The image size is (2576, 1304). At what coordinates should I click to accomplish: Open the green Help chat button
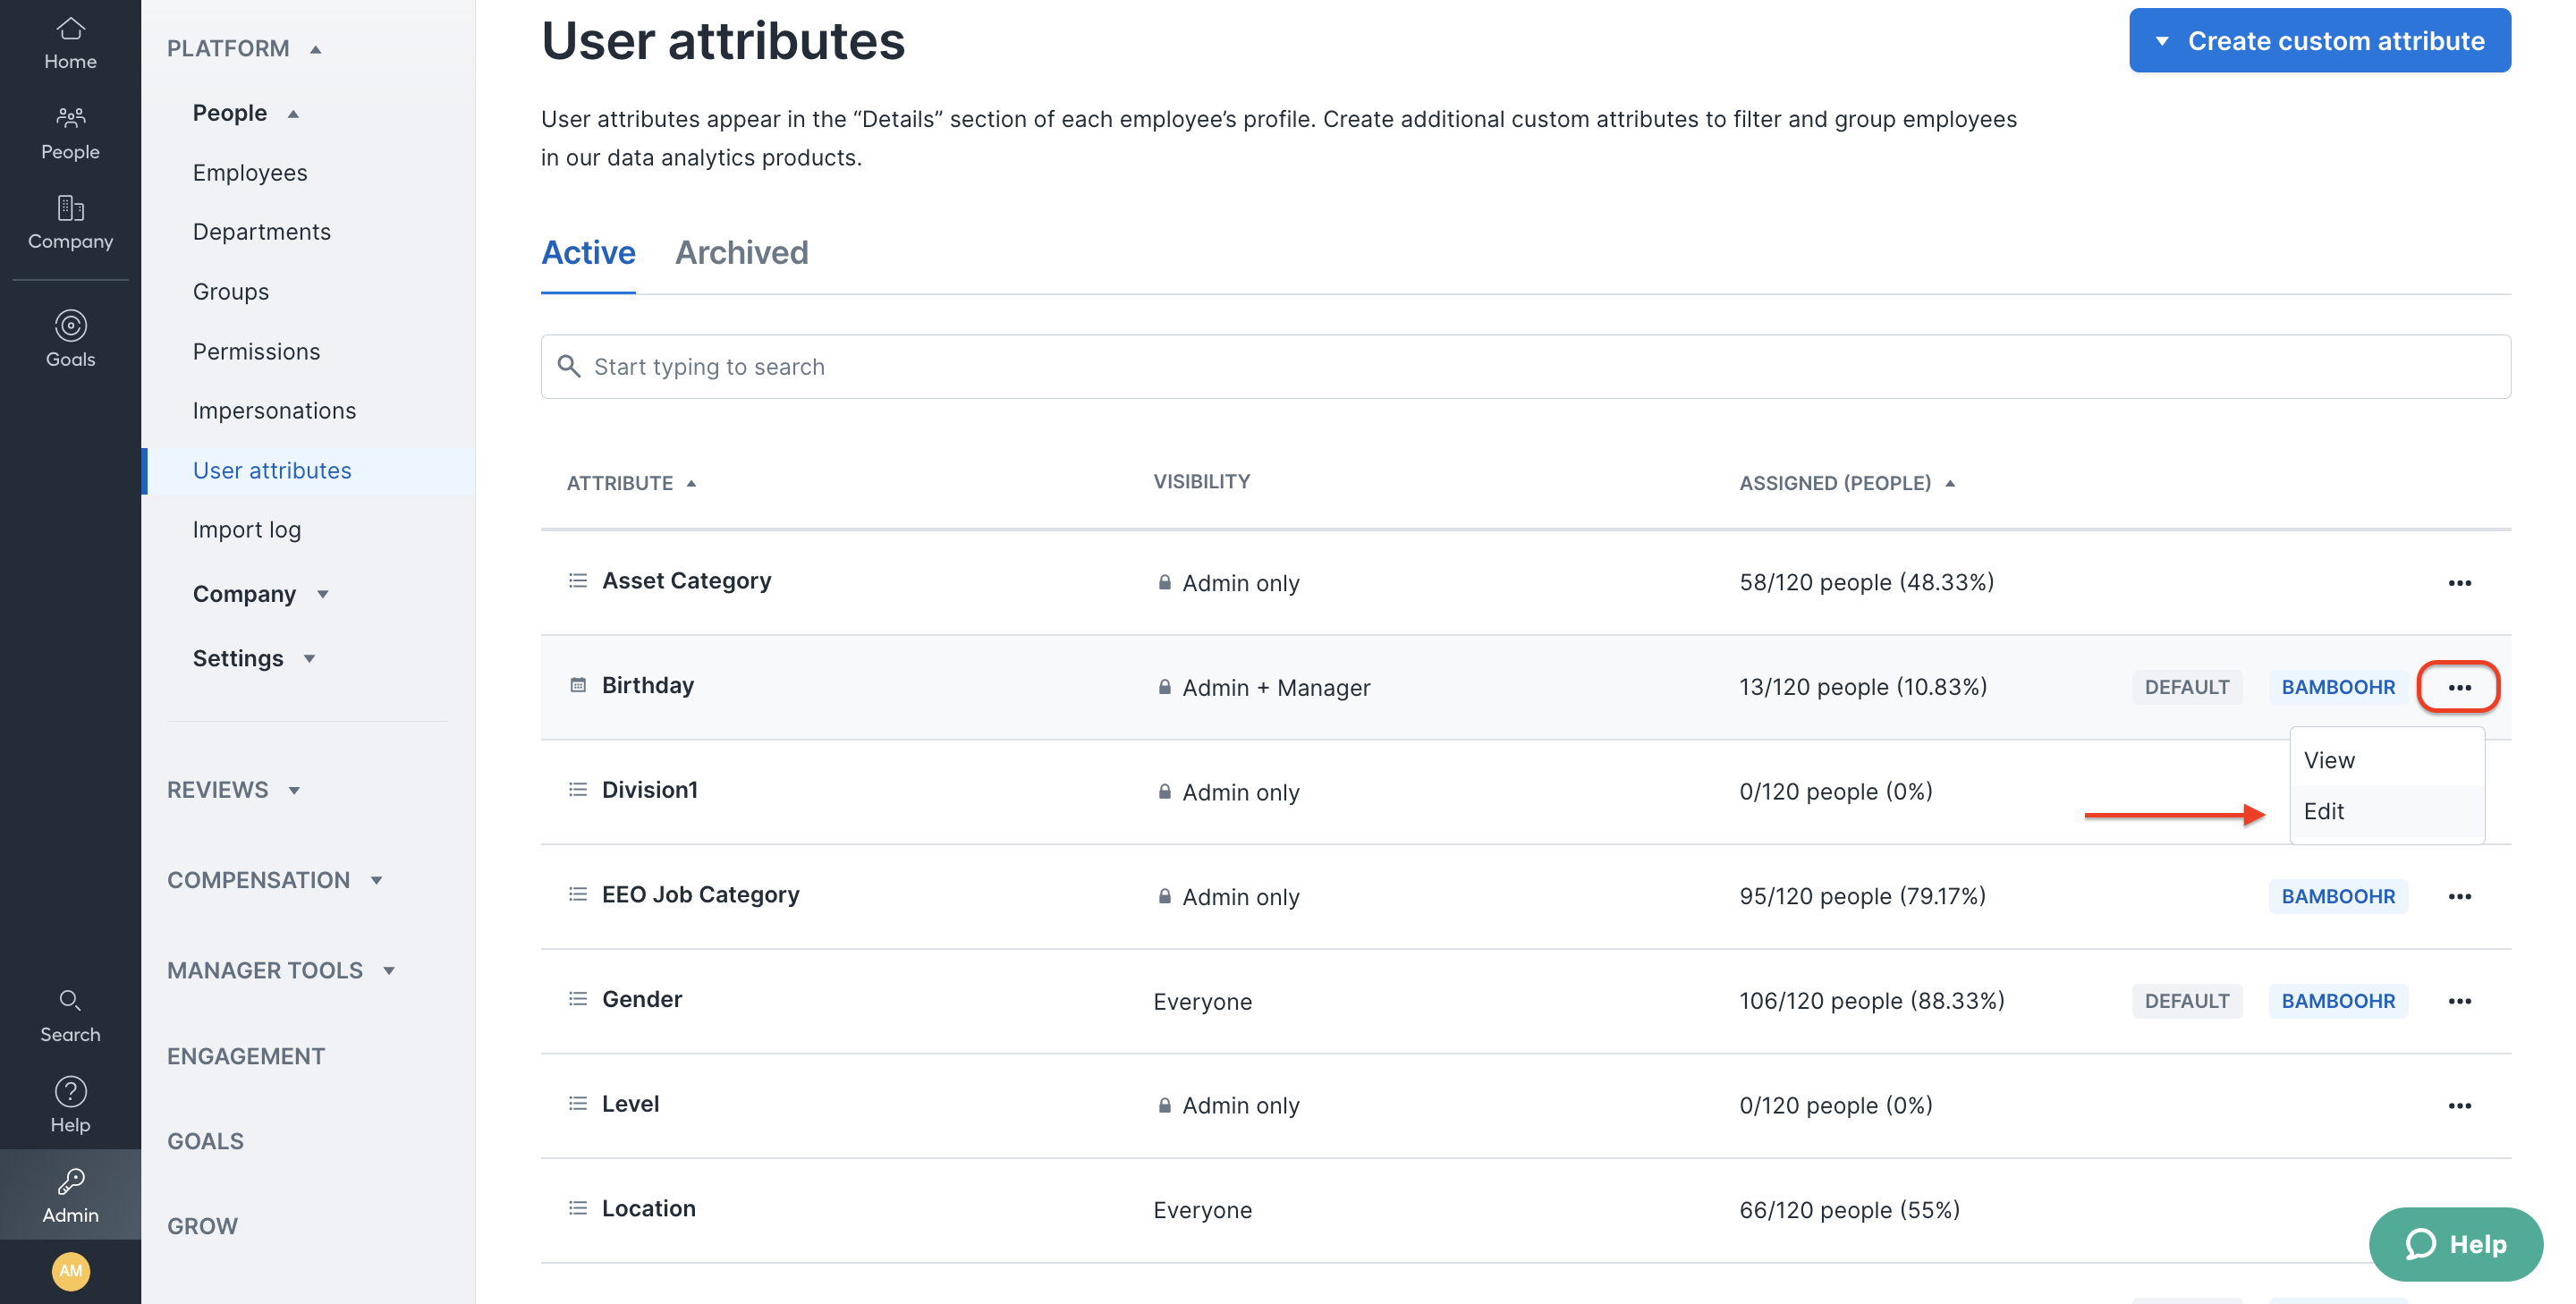tap(2455, 1243)
